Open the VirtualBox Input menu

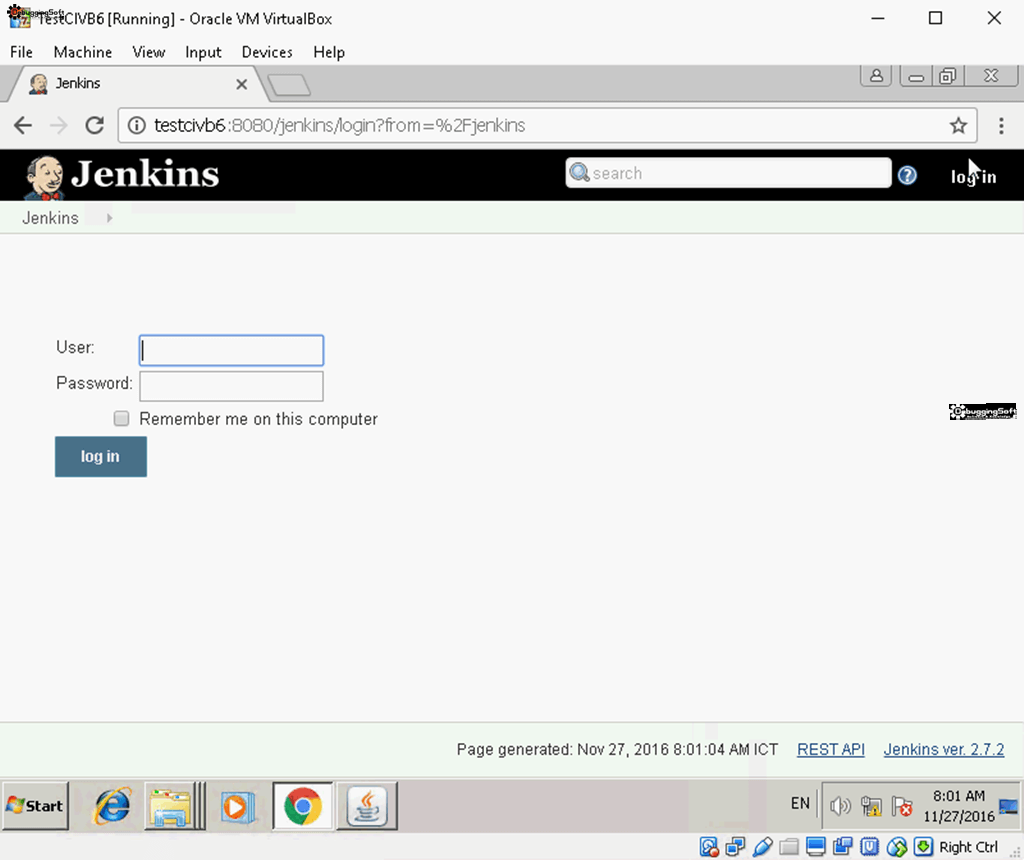tap(203, 52)
